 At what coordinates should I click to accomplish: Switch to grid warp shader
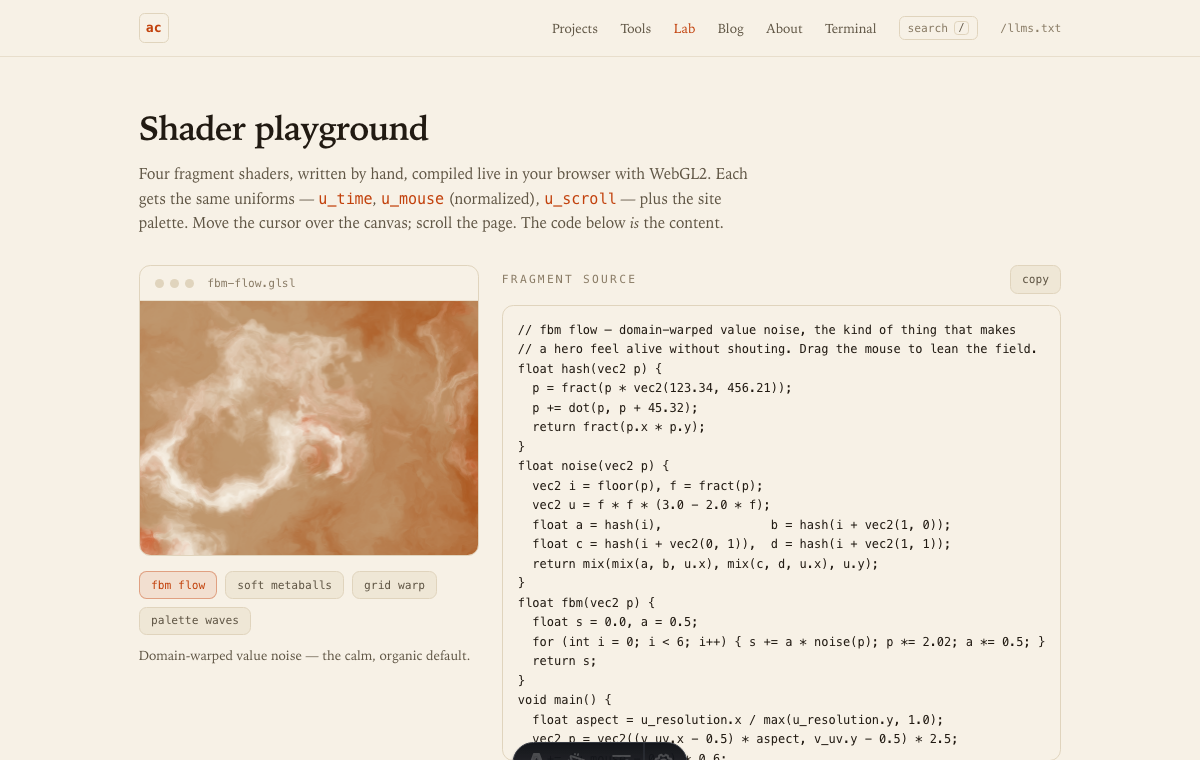[x=394, y=585]
